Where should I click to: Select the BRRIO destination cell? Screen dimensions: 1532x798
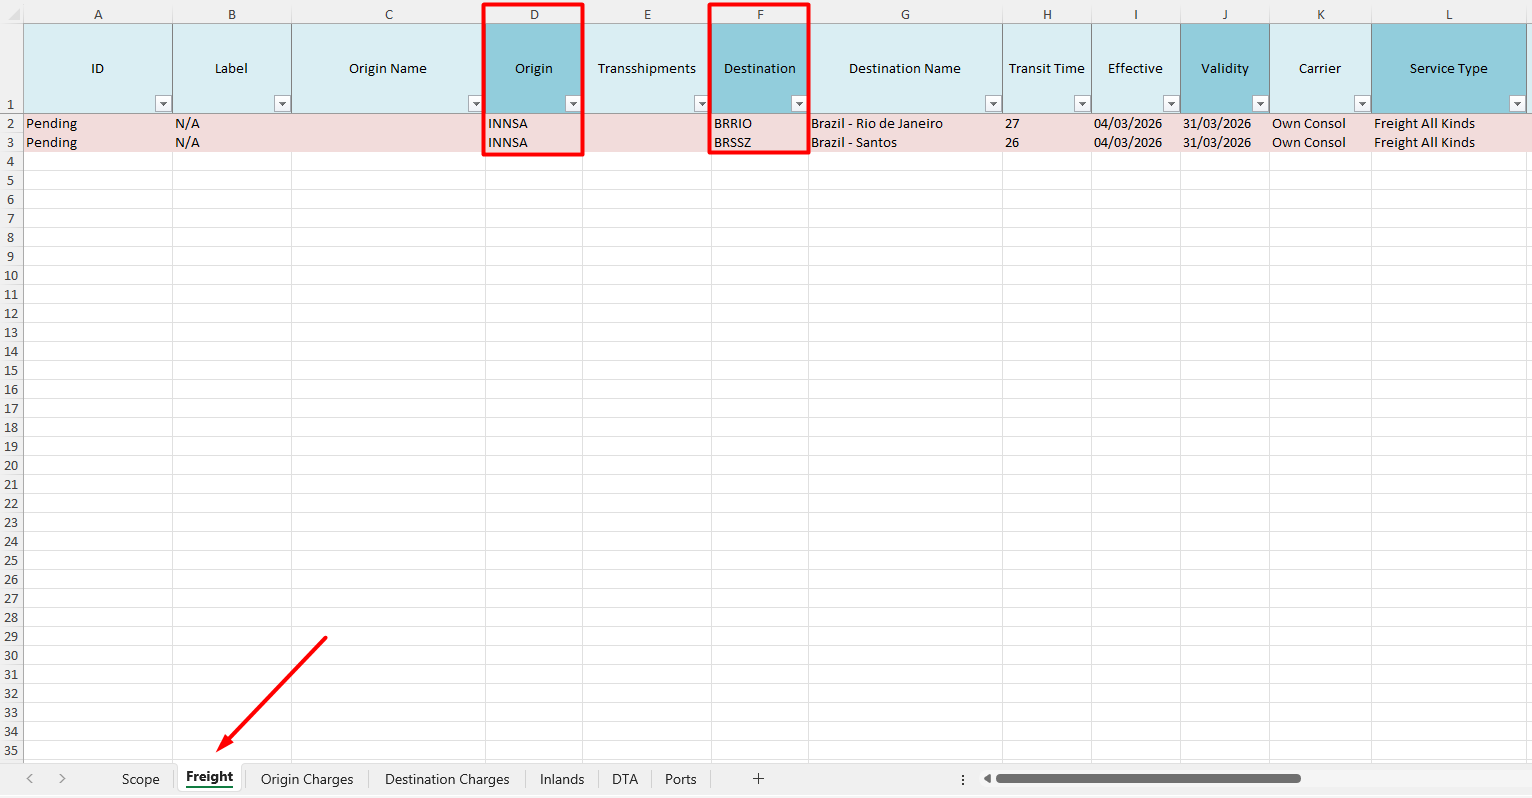tap(758, 124)
